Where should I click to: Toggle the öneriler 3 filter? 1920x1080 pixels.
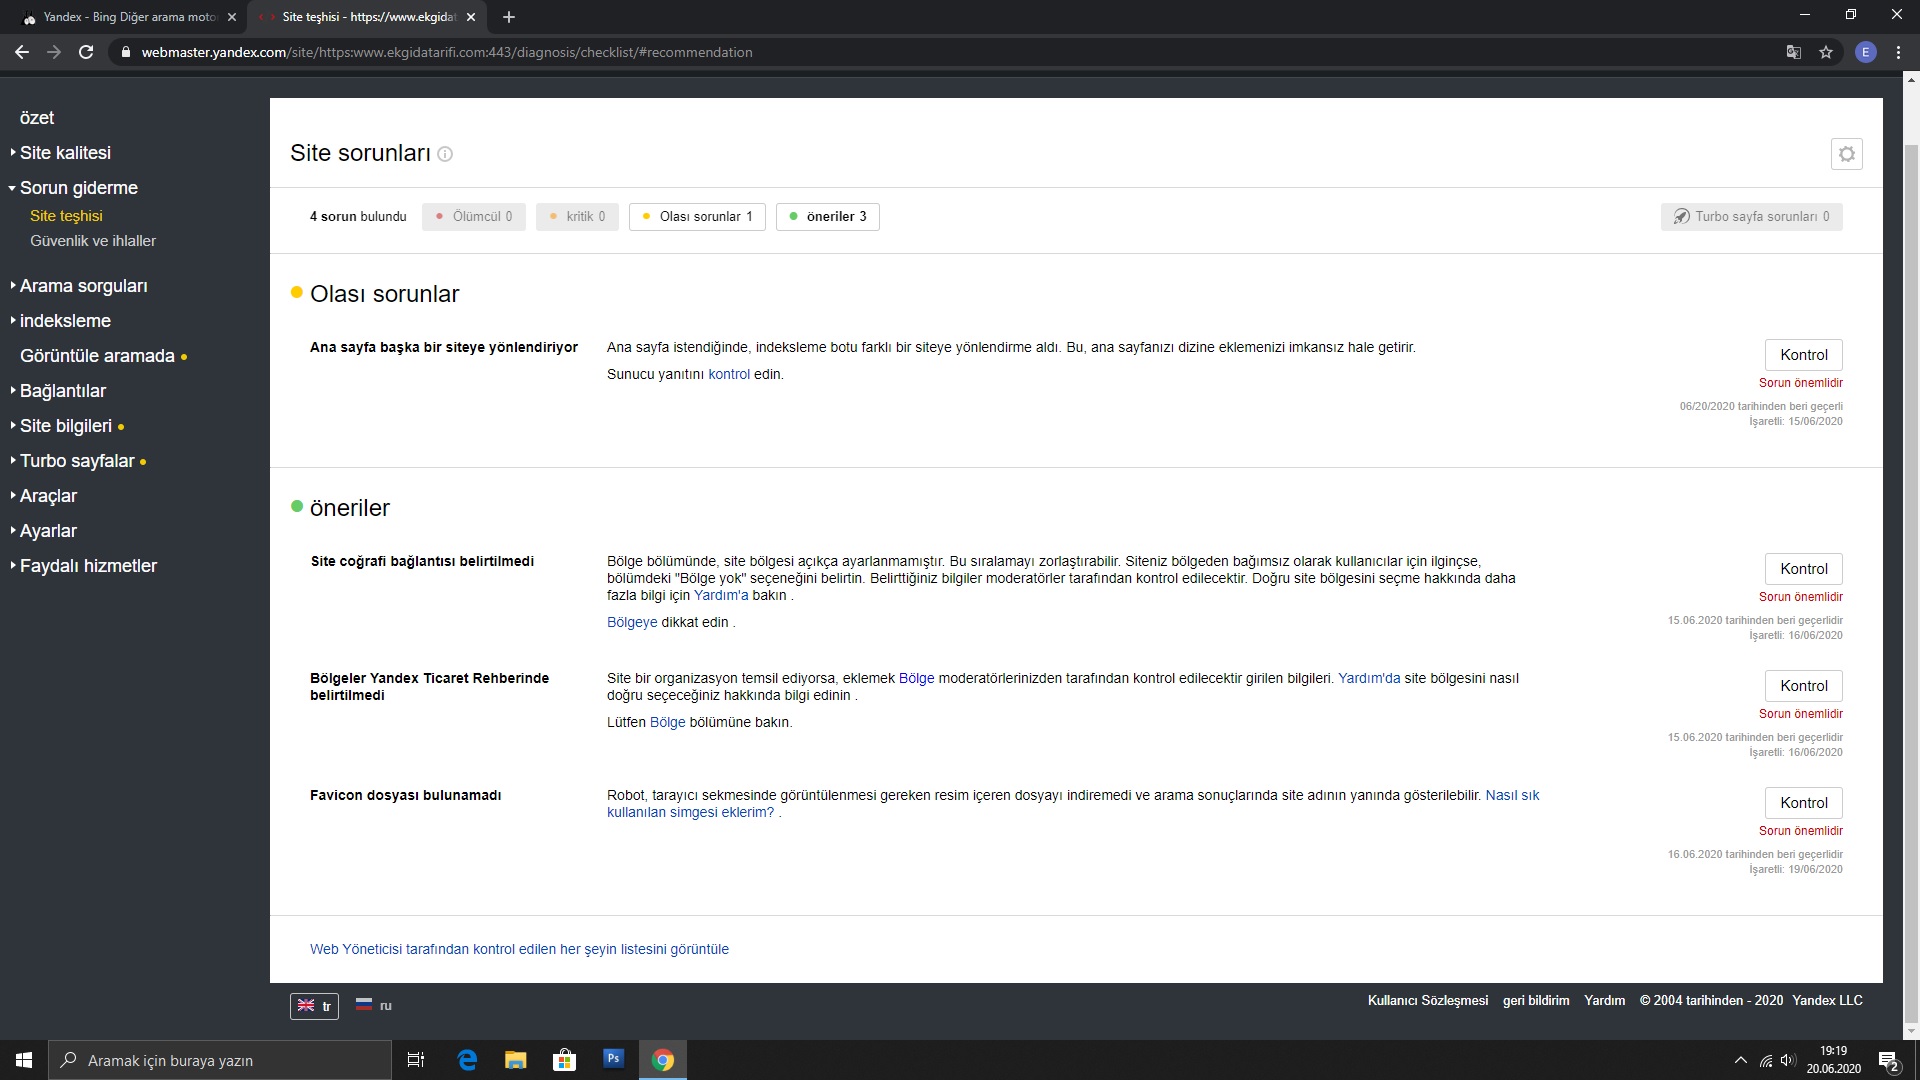(827, 217)
